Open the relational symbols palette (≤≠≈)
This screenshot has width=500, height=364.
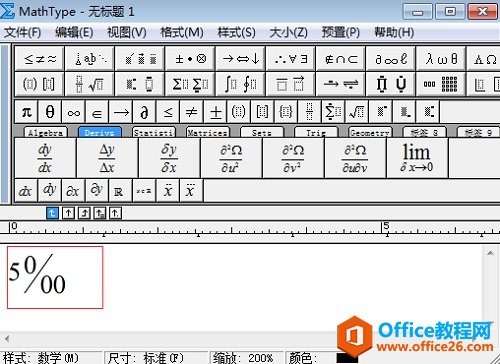click(40, 59)
